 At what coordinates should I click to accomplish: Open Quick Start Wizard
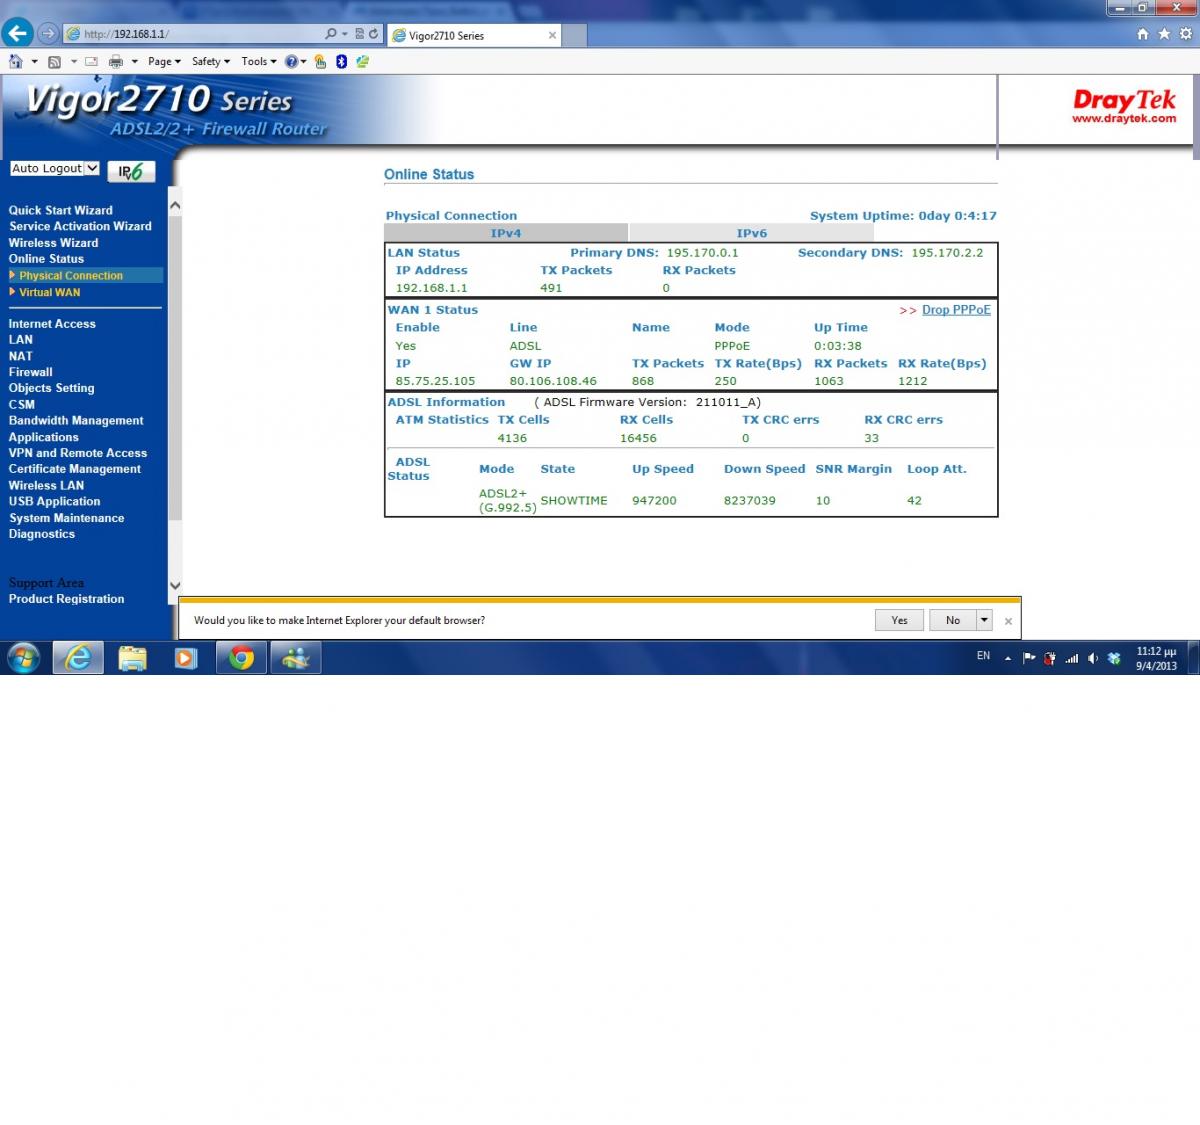coord(61,210)
